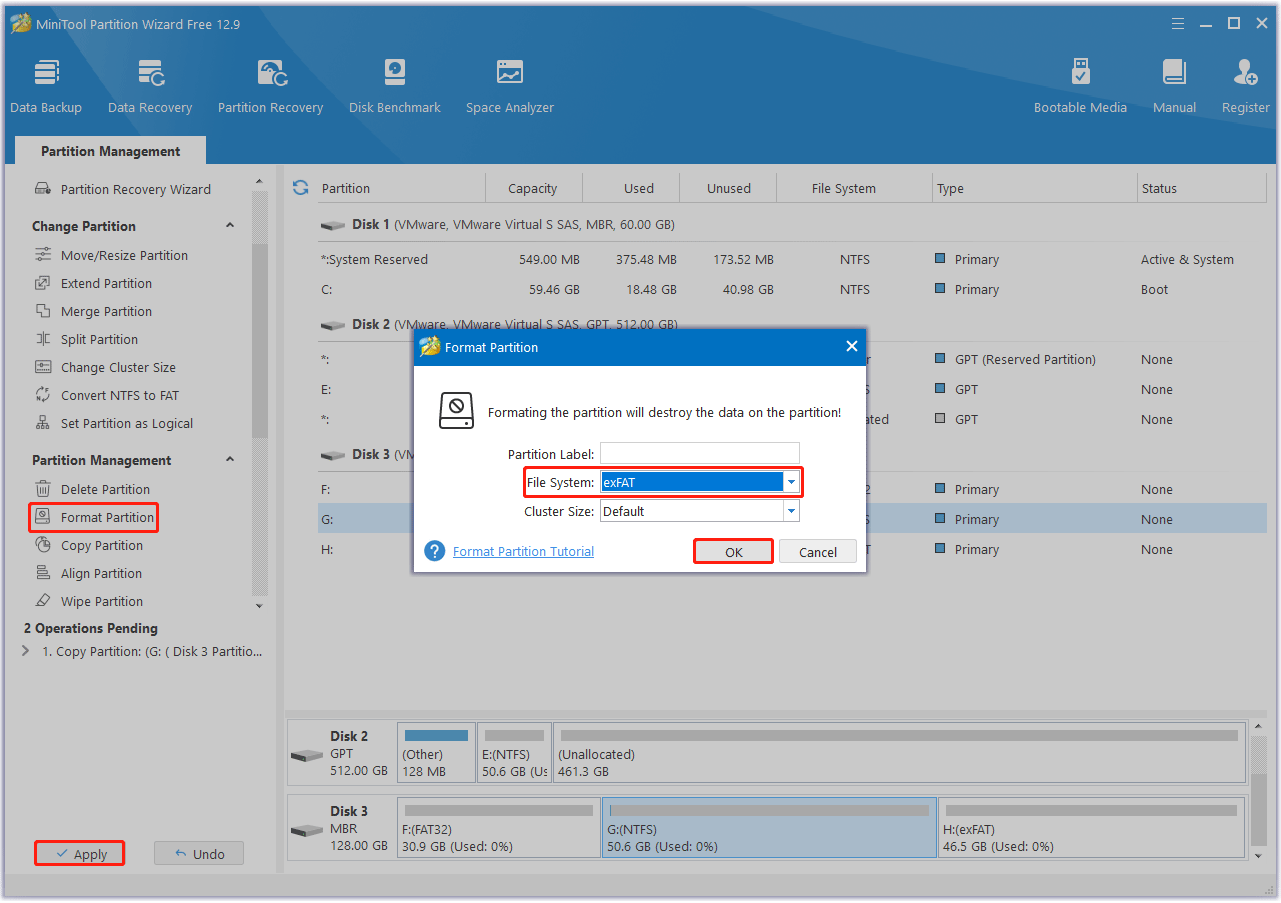Click the H:(exFAT) block in disk map

click(1091, 828)
